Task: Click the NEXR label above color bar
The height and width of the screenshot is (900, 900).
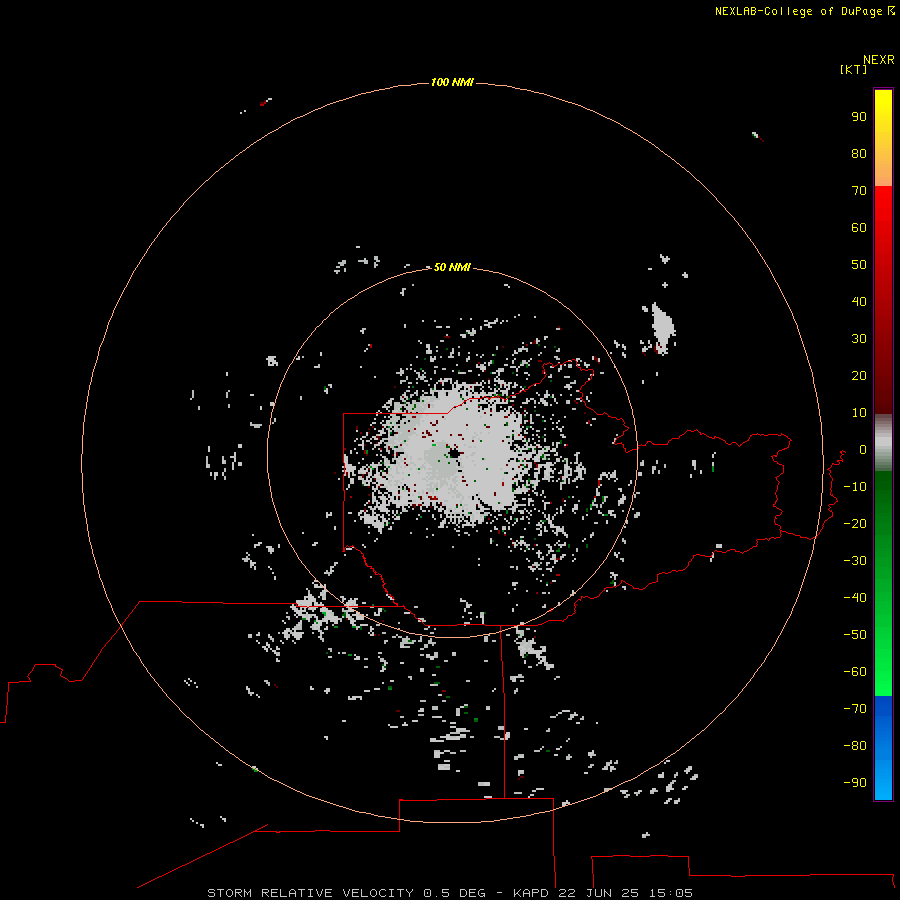Action: coord(878,60)
